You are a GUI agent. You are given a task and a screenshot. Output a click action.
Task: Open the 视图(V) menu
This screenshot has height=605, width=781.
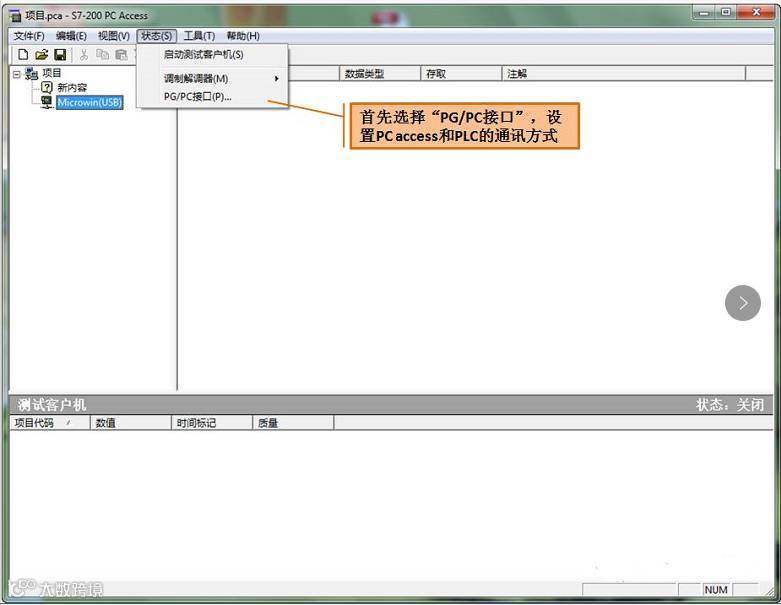(x=114, y=36)
